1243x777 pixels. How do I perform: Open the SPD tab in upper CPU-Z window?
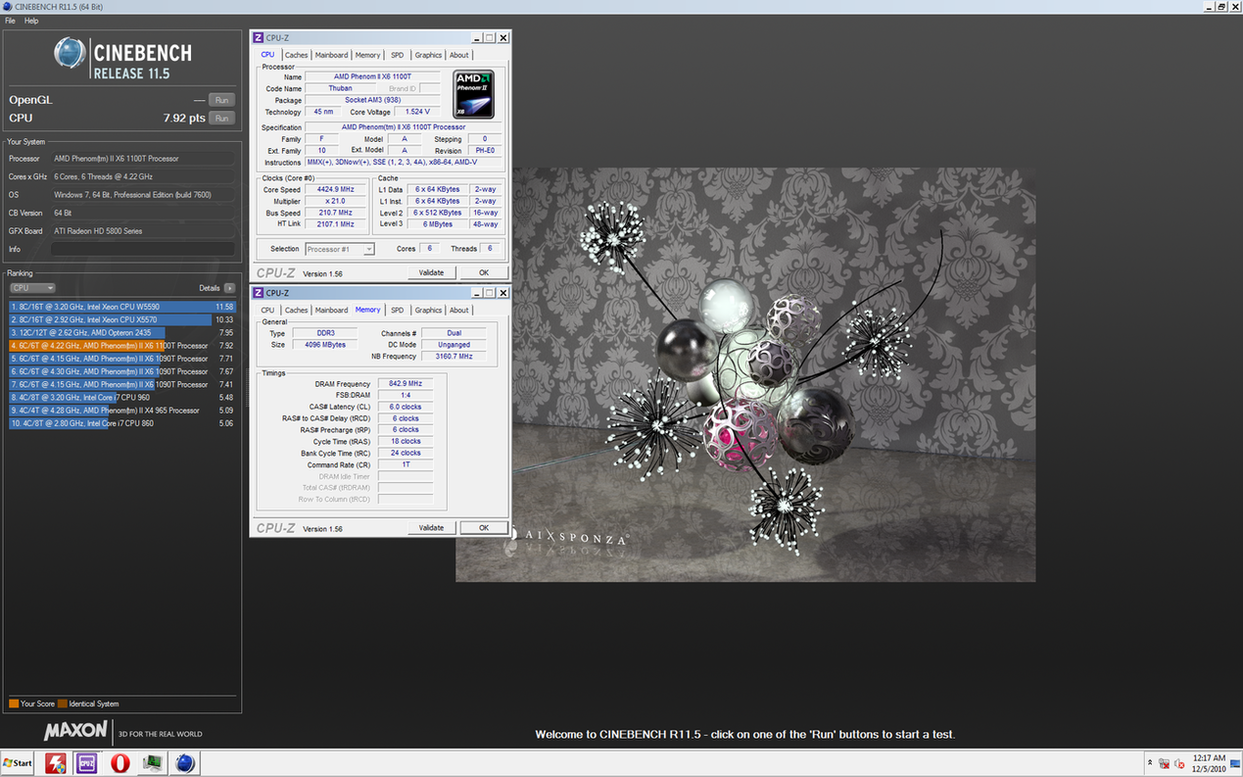coord(397,55)
